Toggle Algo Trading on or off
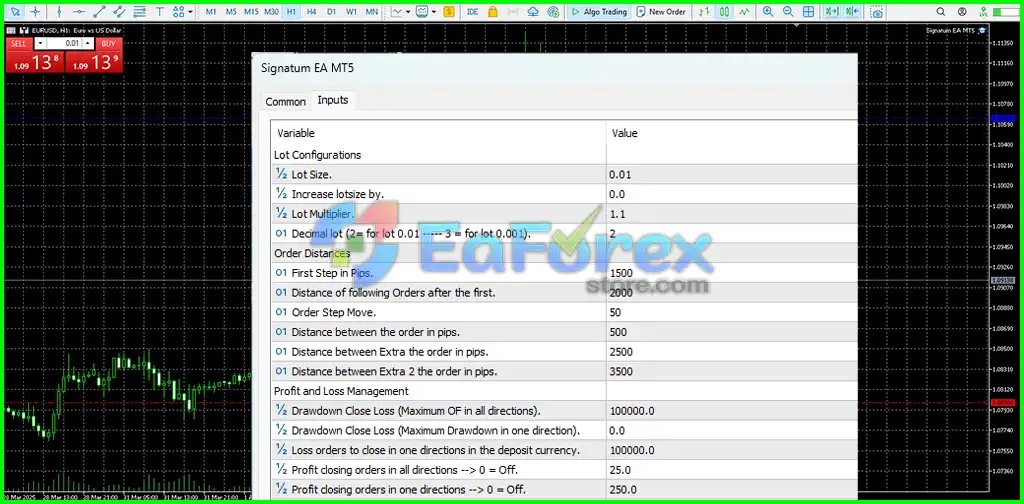The width and height of the screenshot is (1024, 504). tap(599, 12)
